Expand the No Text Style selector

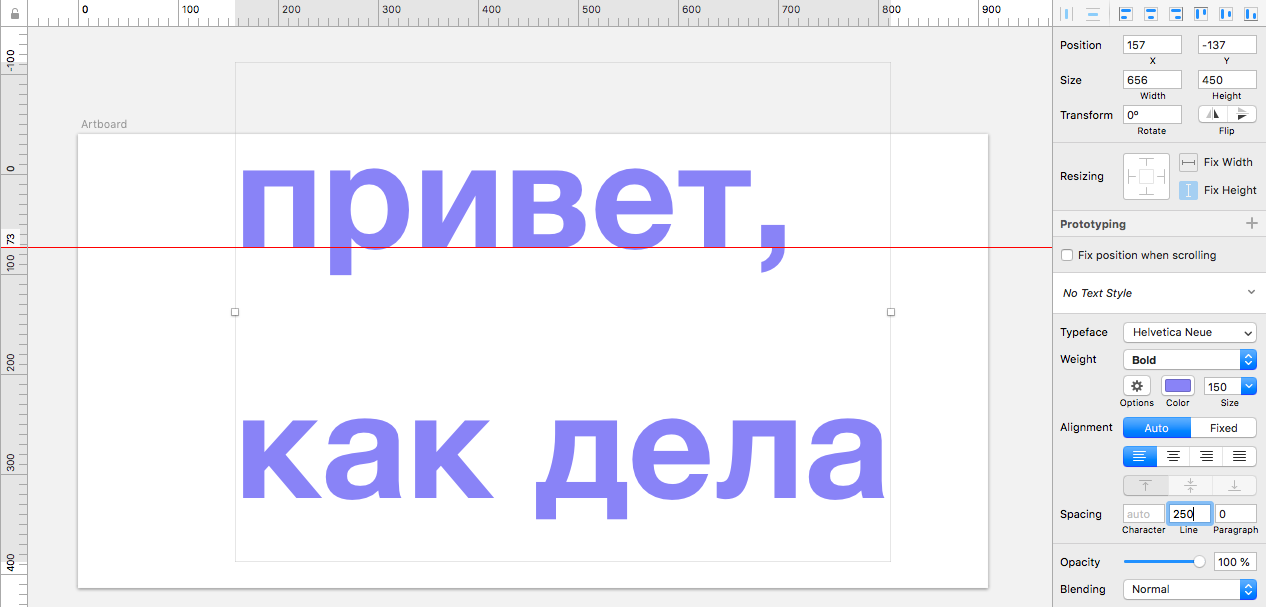click(x=1250, y=293)
